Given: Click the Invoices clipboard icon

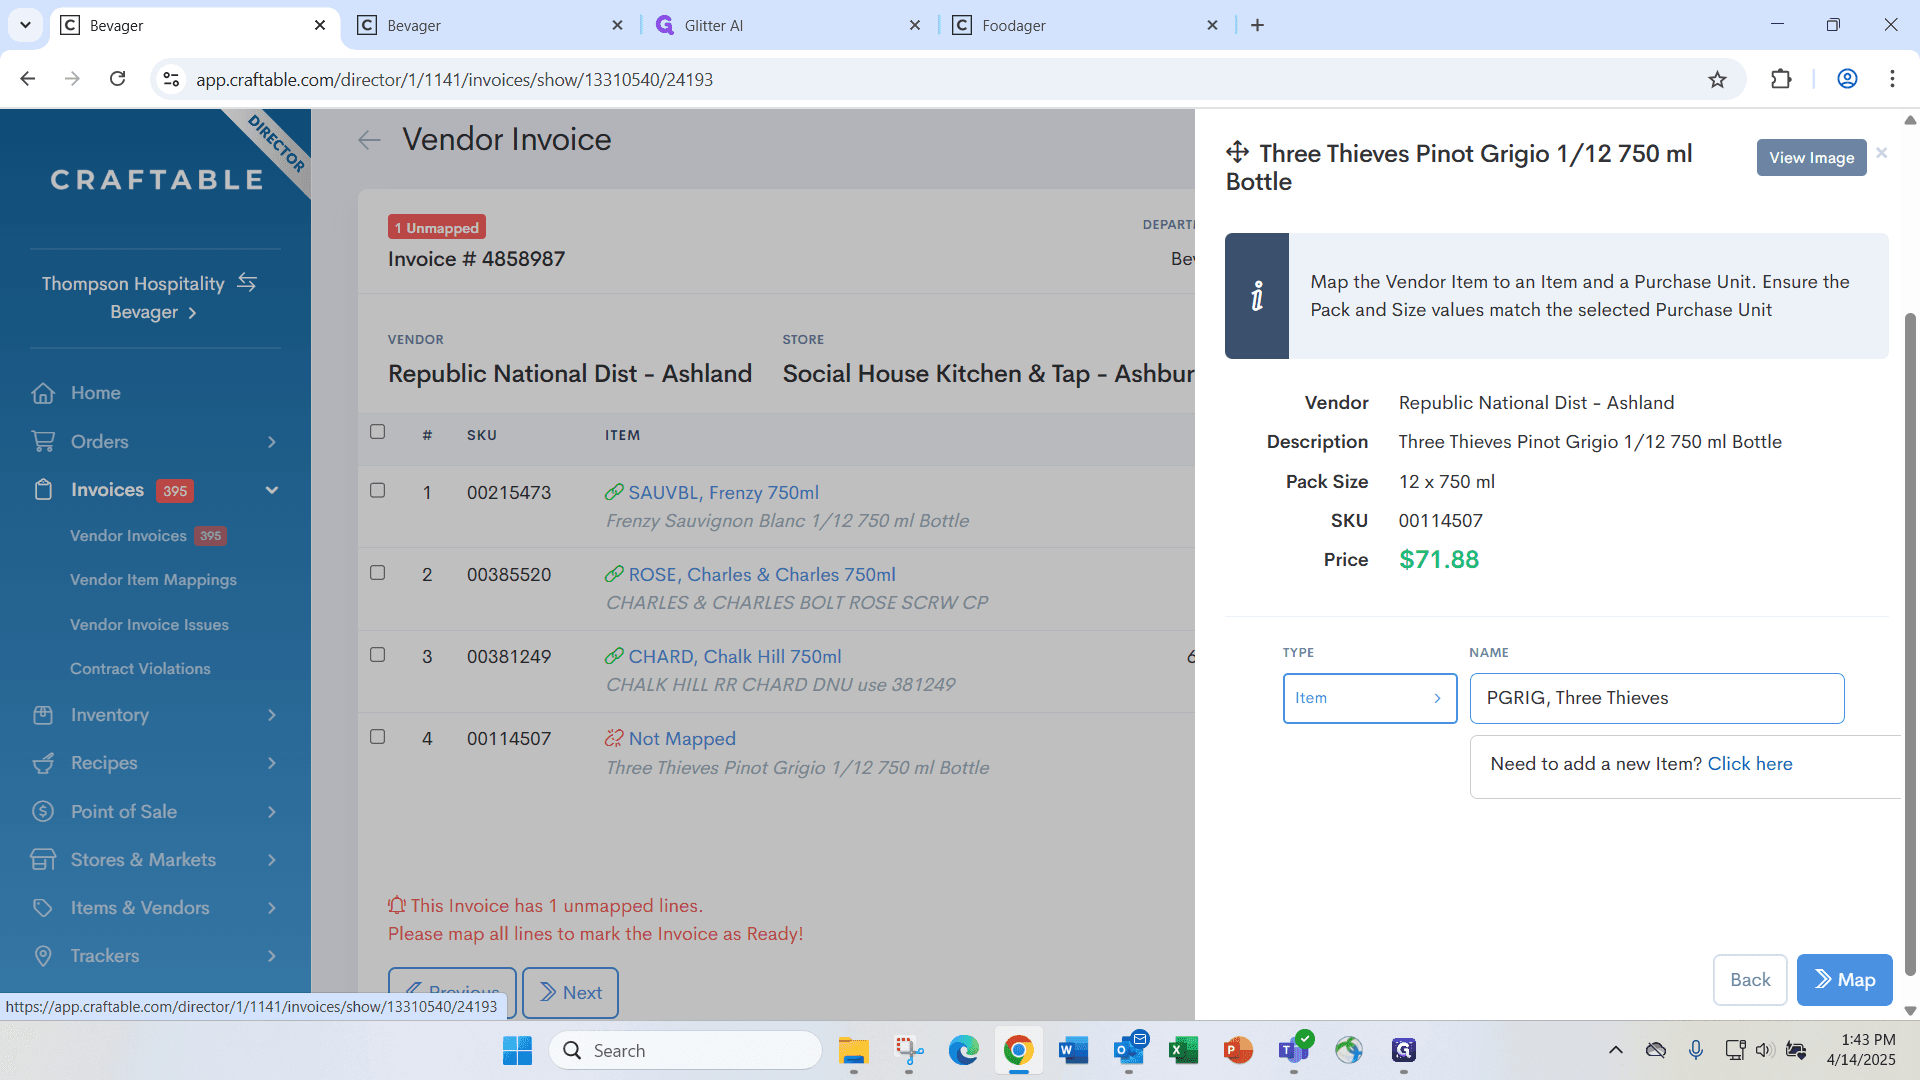Looking at the screenshot, I should tap(43, 490).
